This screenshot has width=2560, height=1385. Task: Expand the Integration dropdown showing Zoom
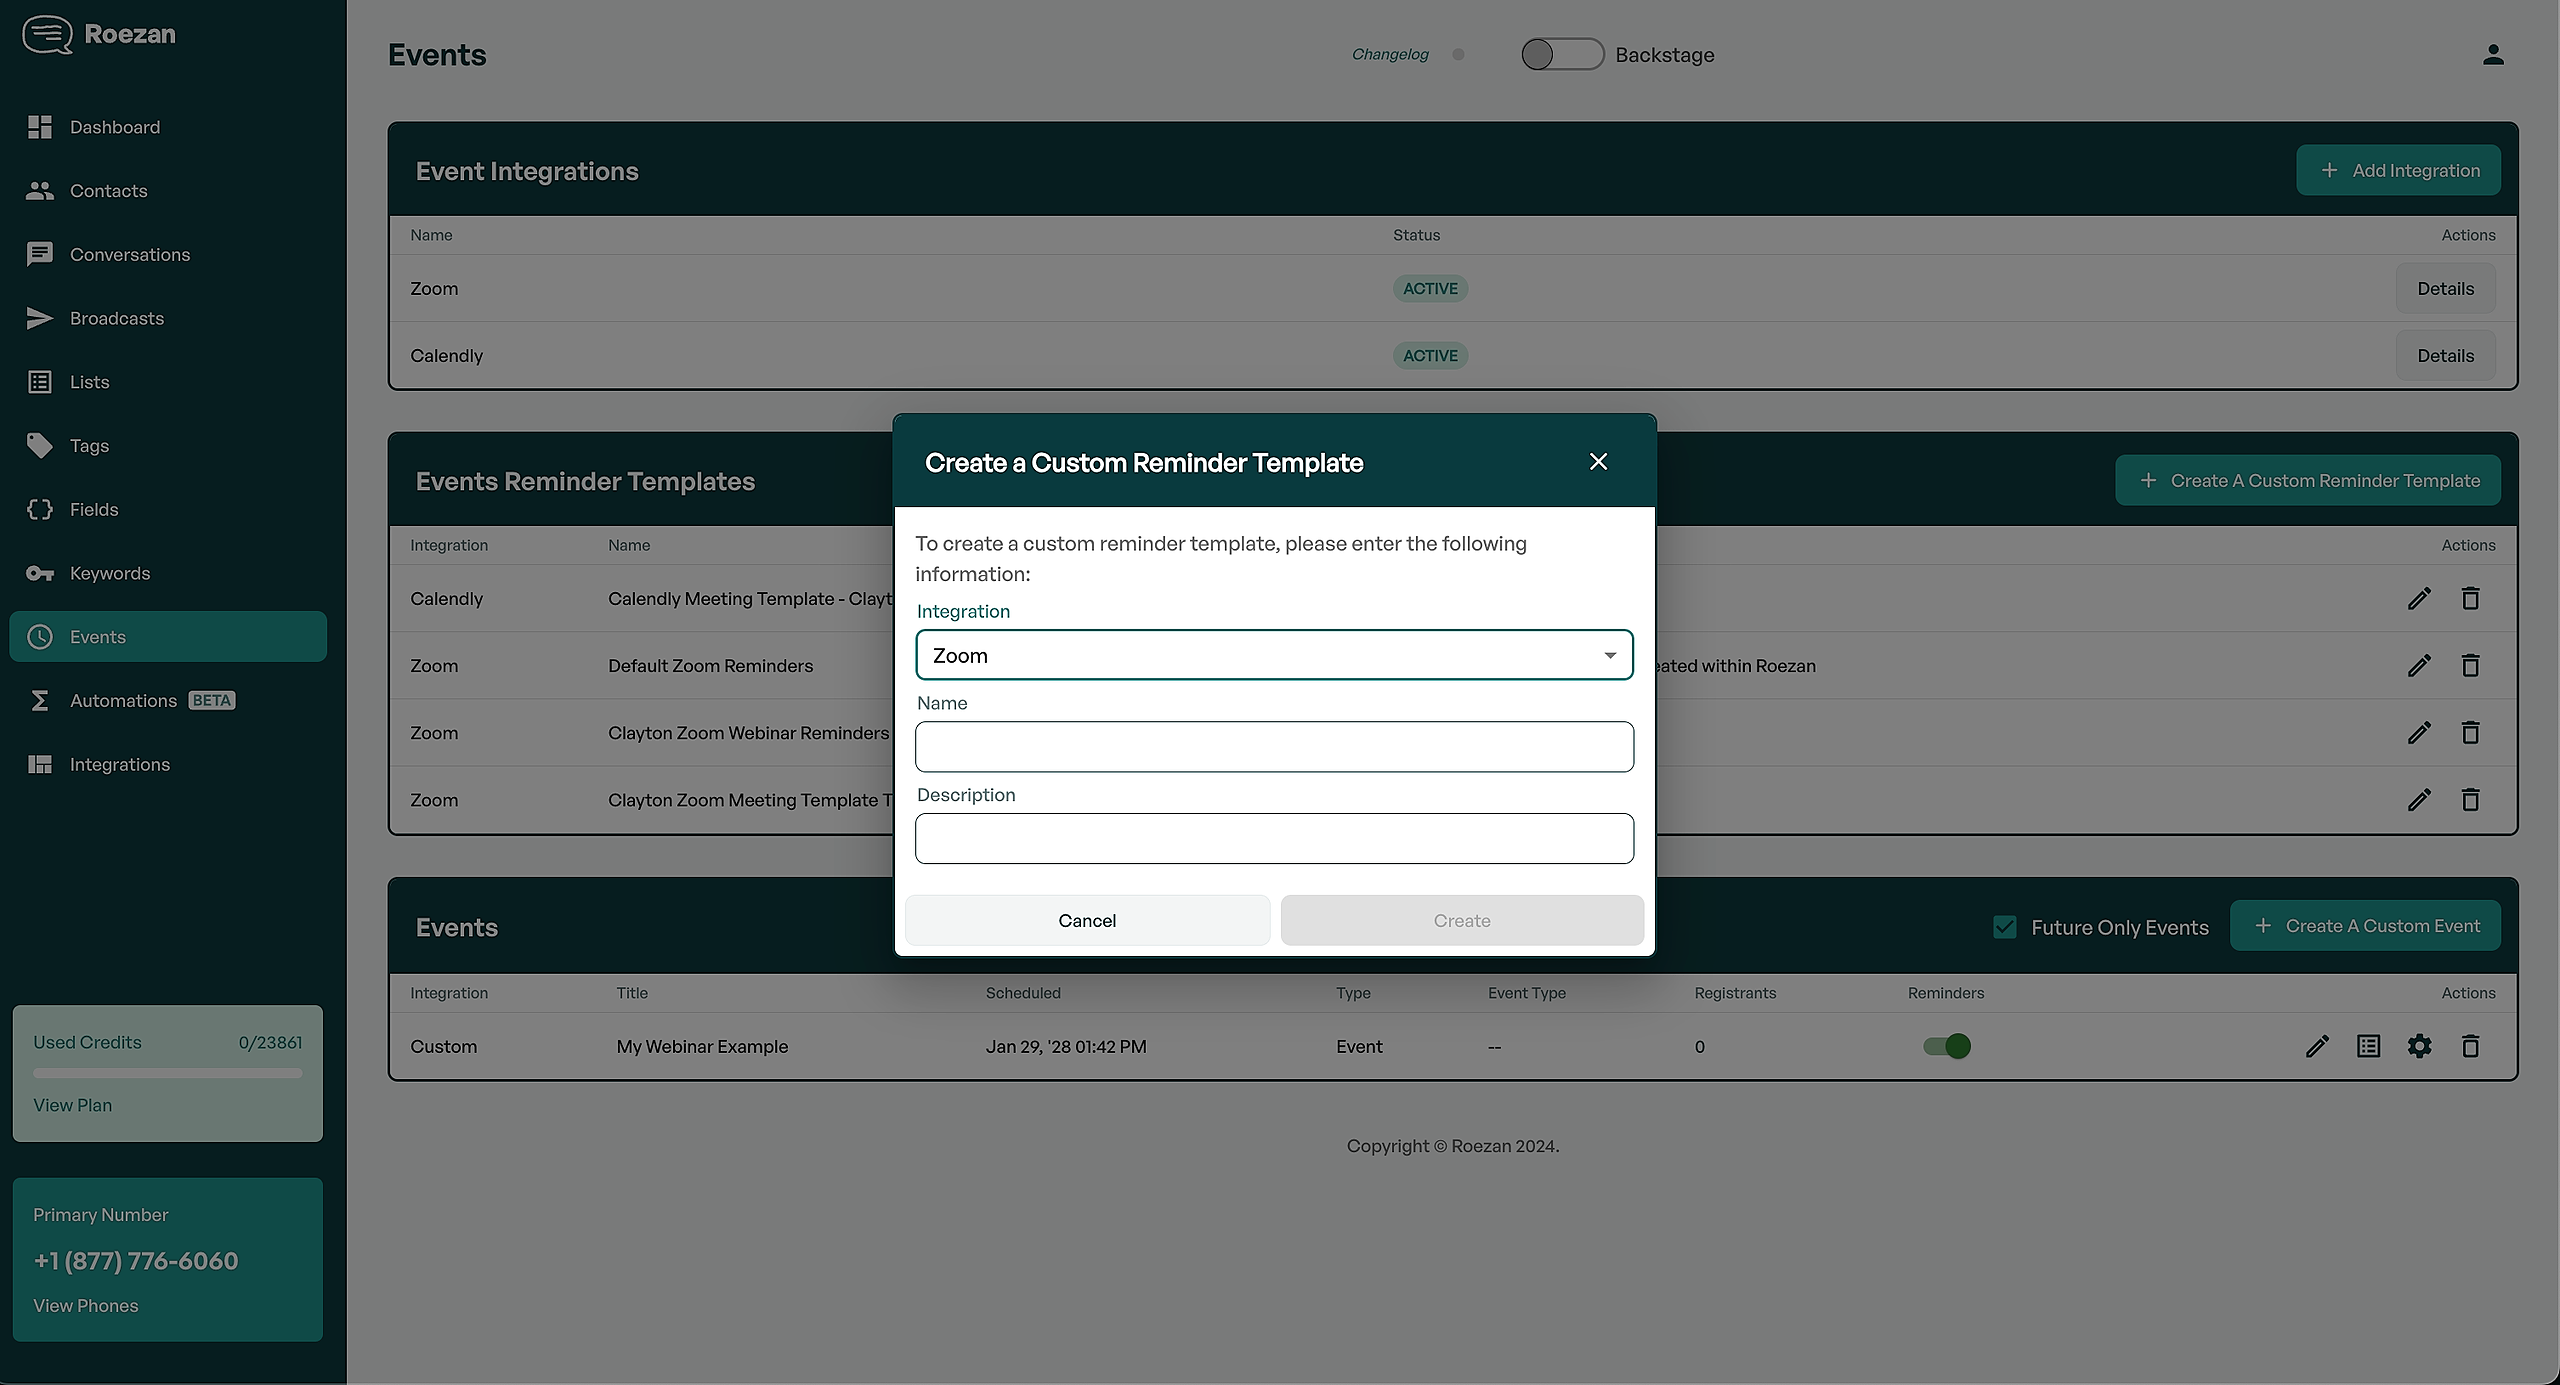click(1274, 655)
